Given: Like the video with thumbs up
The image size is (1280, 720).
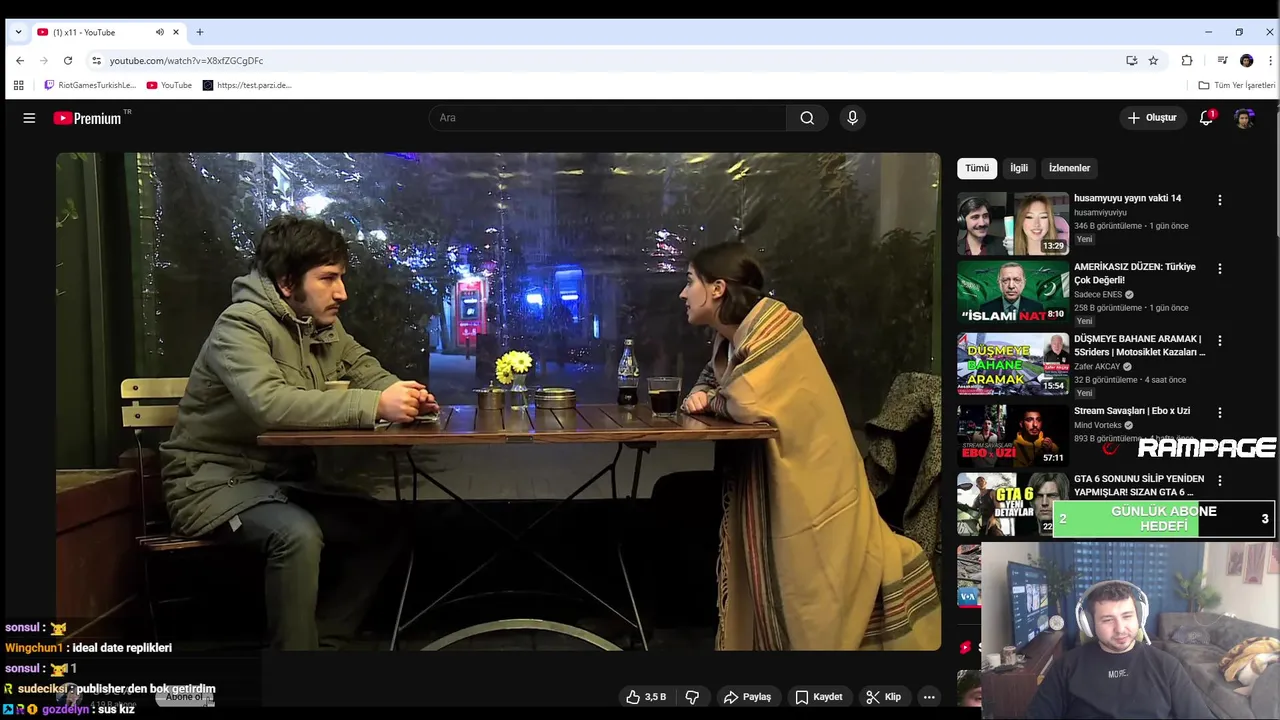Looking at the screenshot, I should point(633,697).
